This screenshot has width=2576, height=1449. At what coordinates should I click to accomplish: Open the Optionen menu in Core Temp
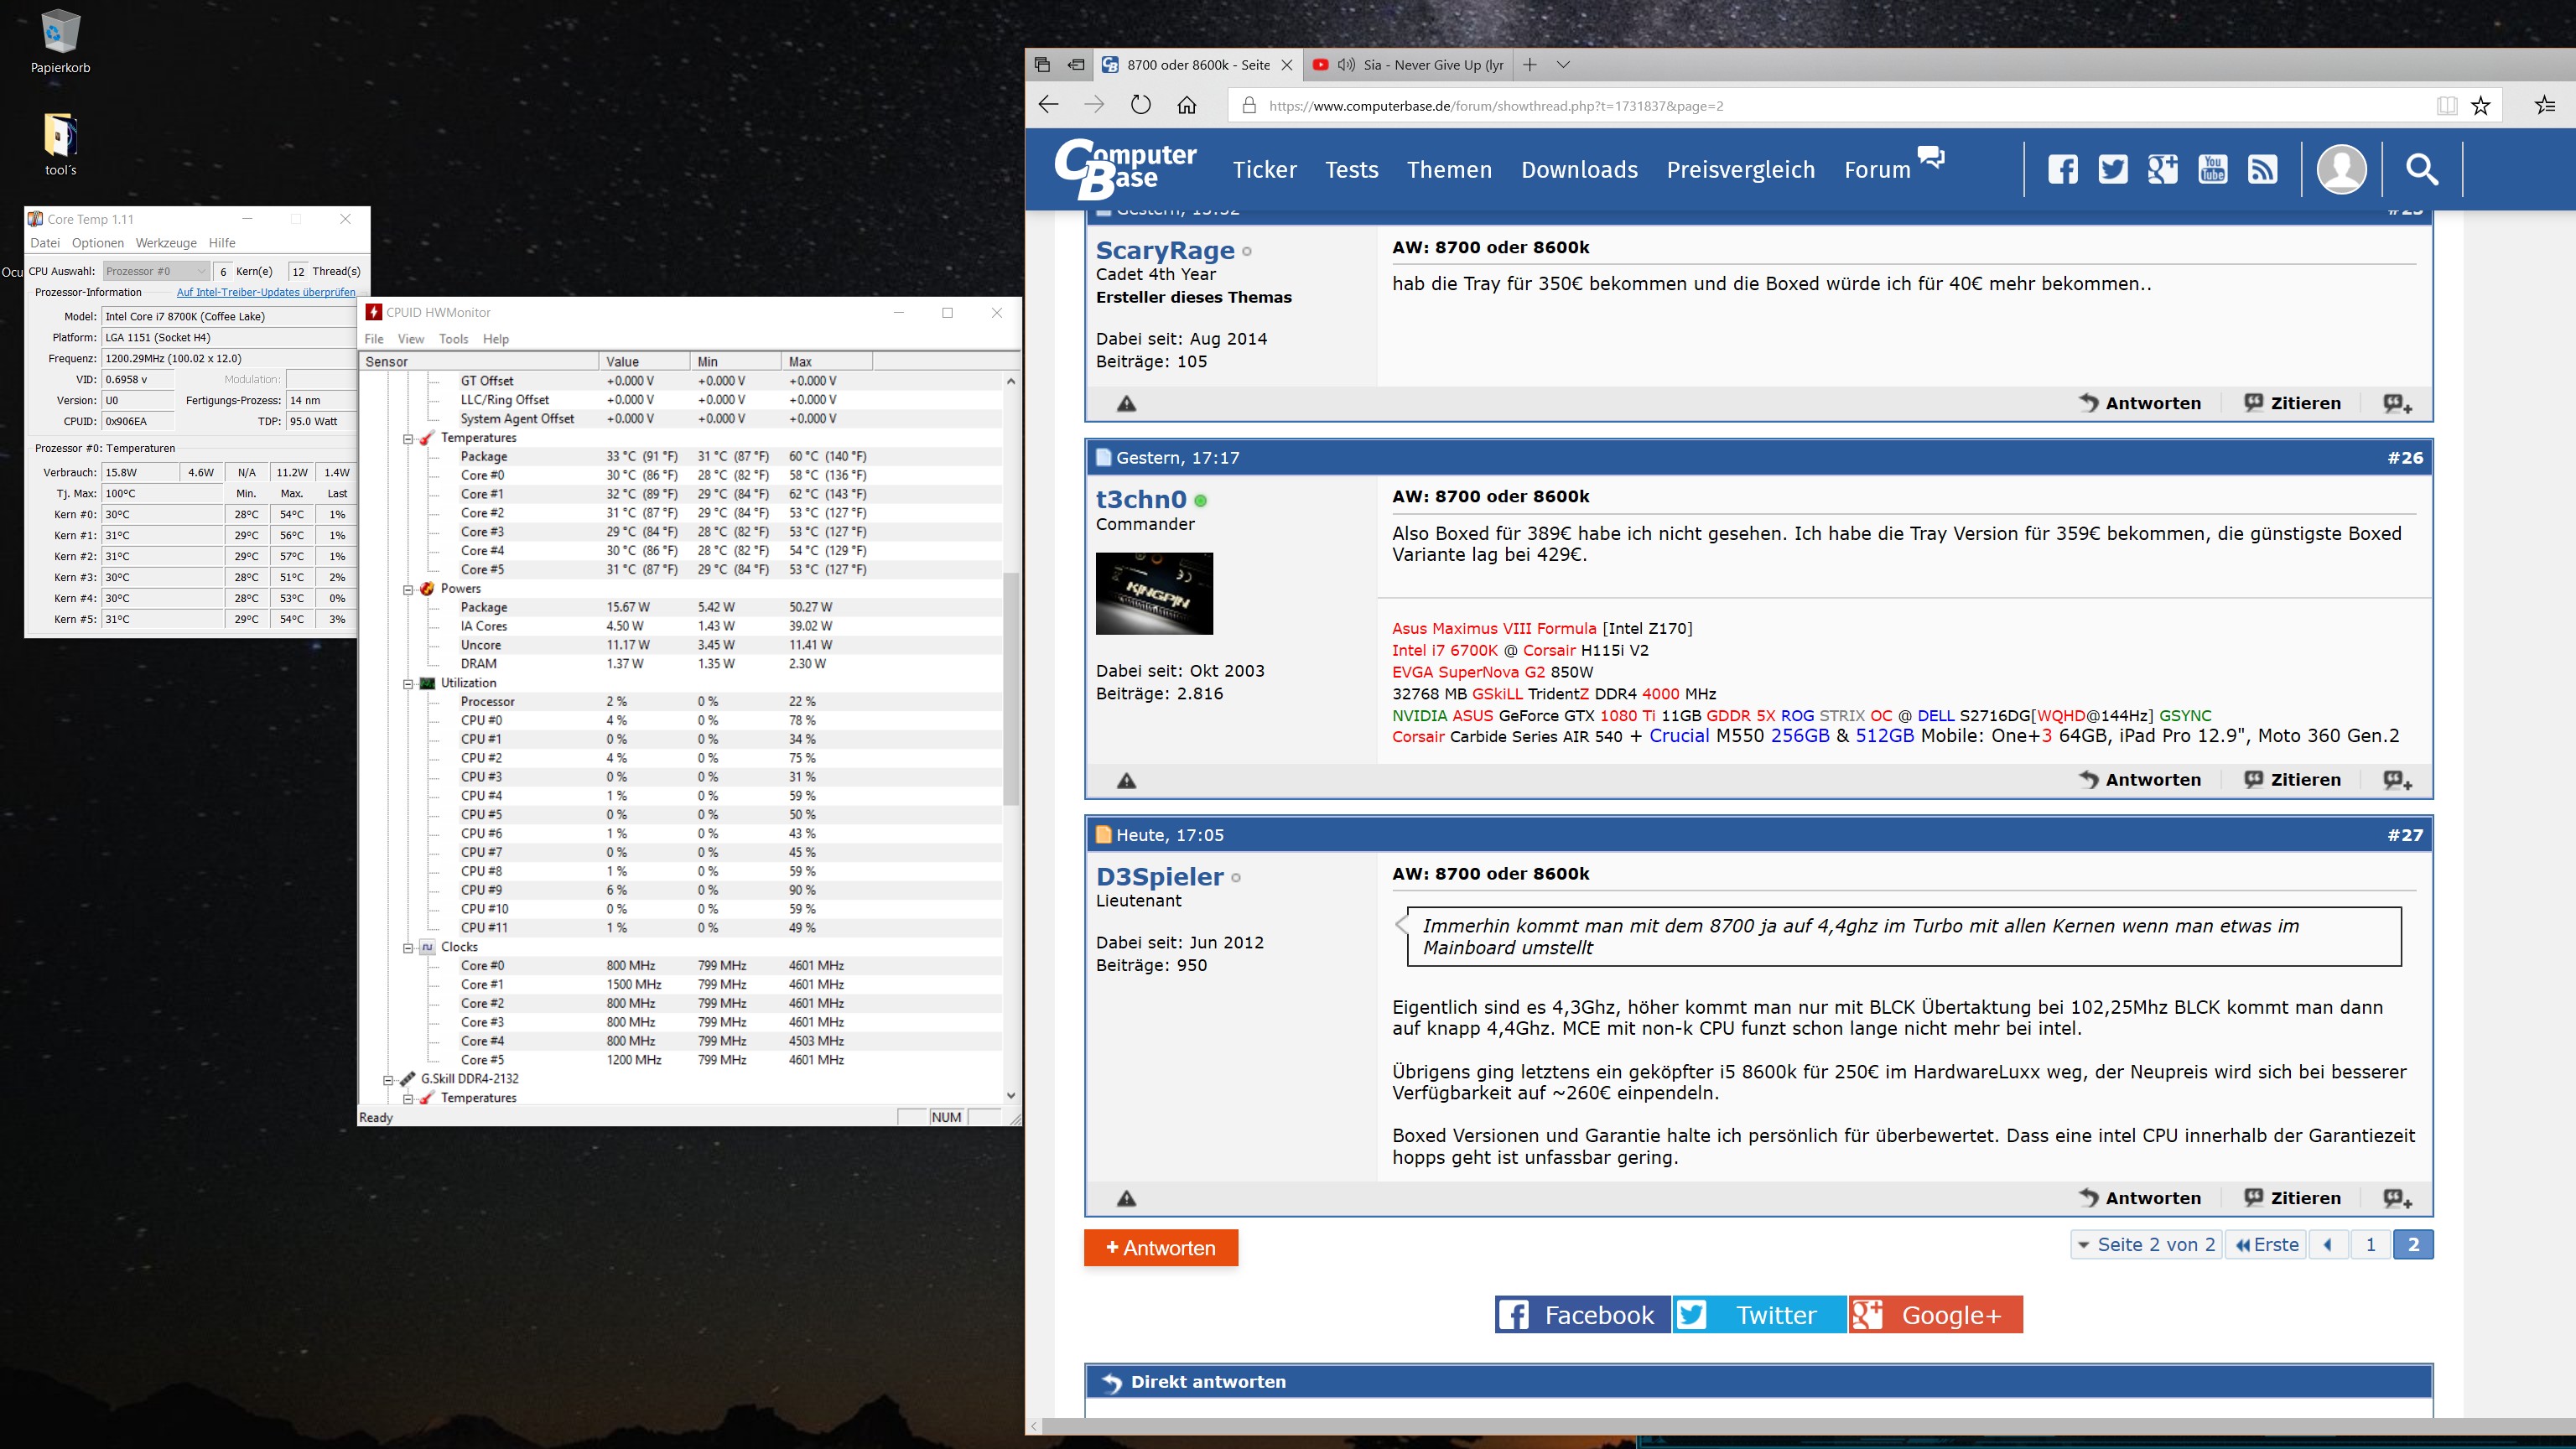coord(98,243)
